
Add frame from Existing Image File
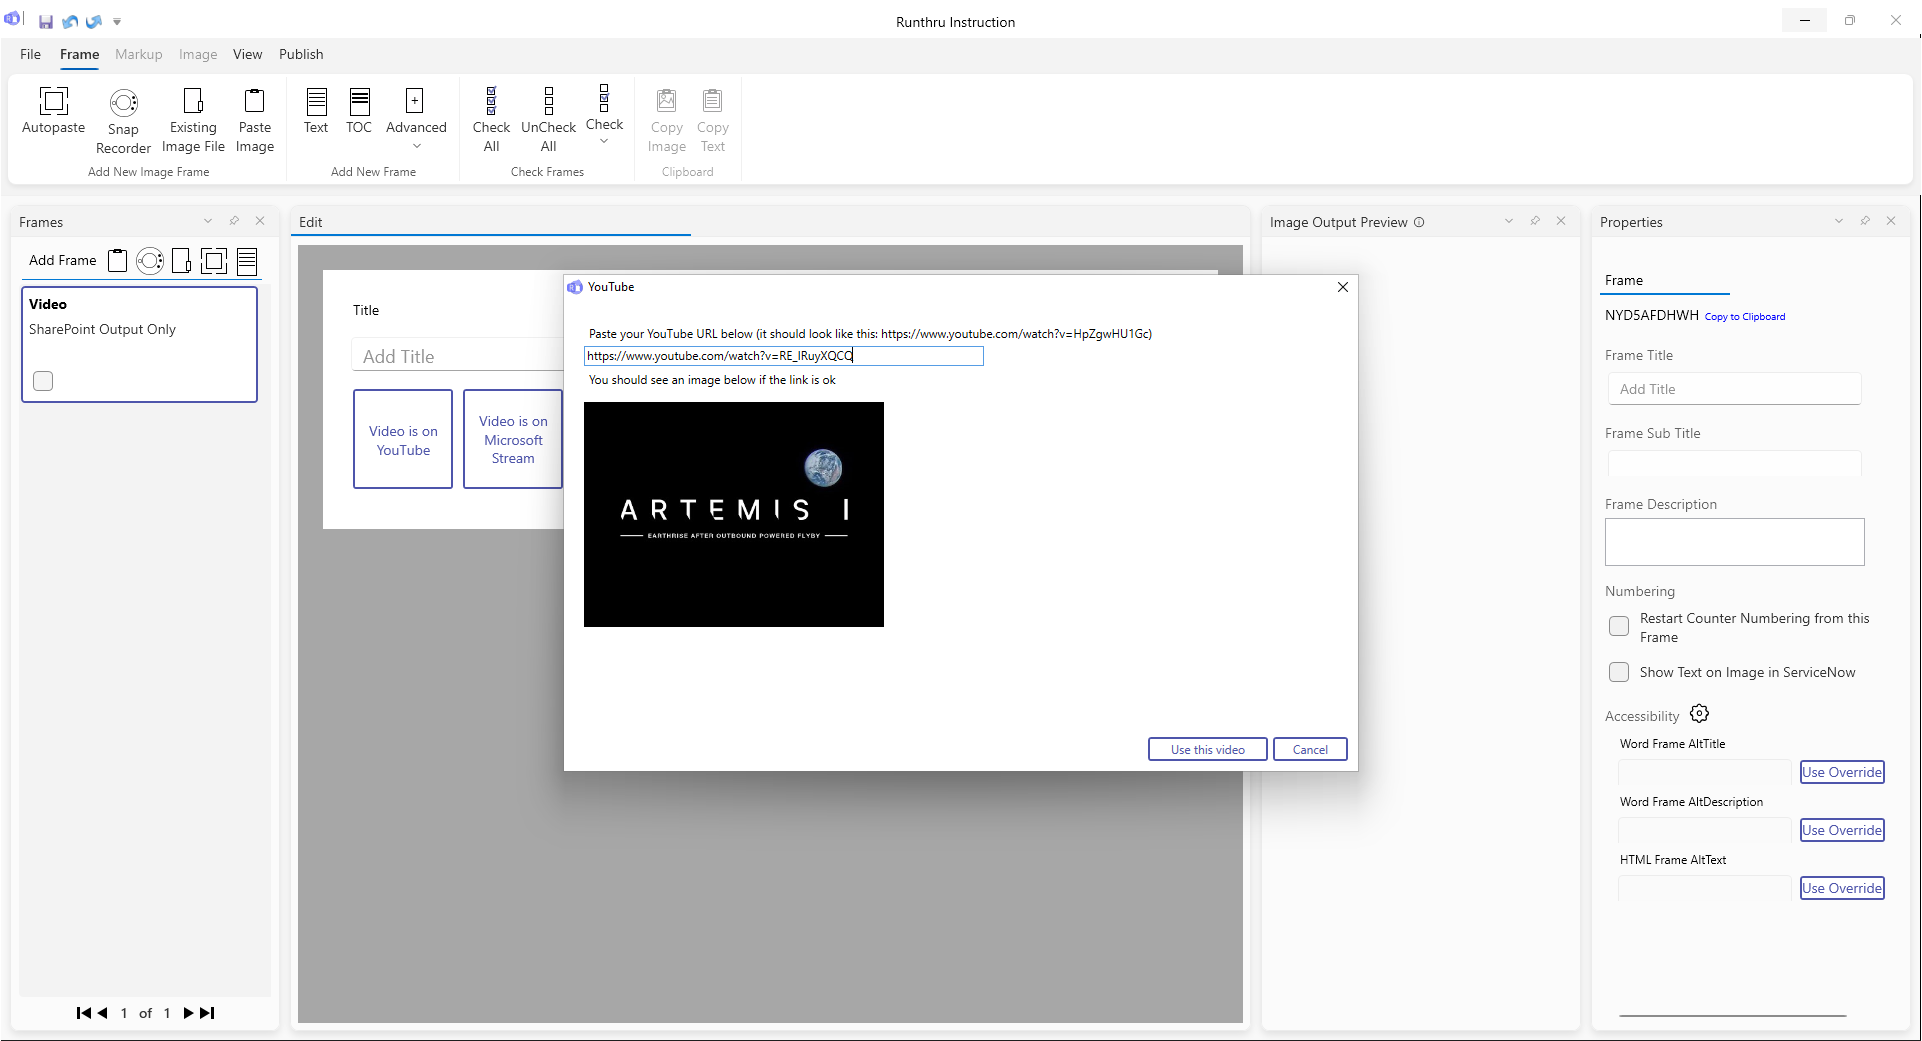(x=193, y=102)
